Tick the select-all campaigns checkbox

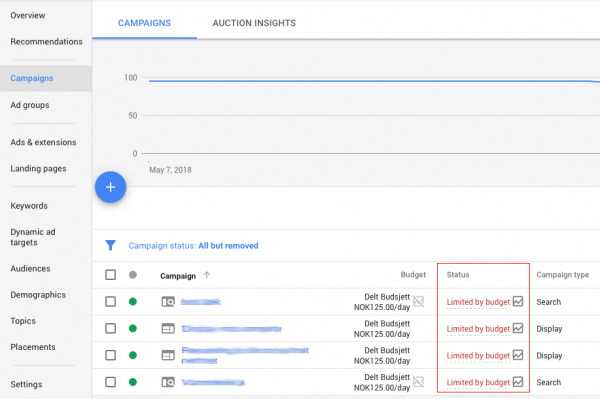pos(111,275)
